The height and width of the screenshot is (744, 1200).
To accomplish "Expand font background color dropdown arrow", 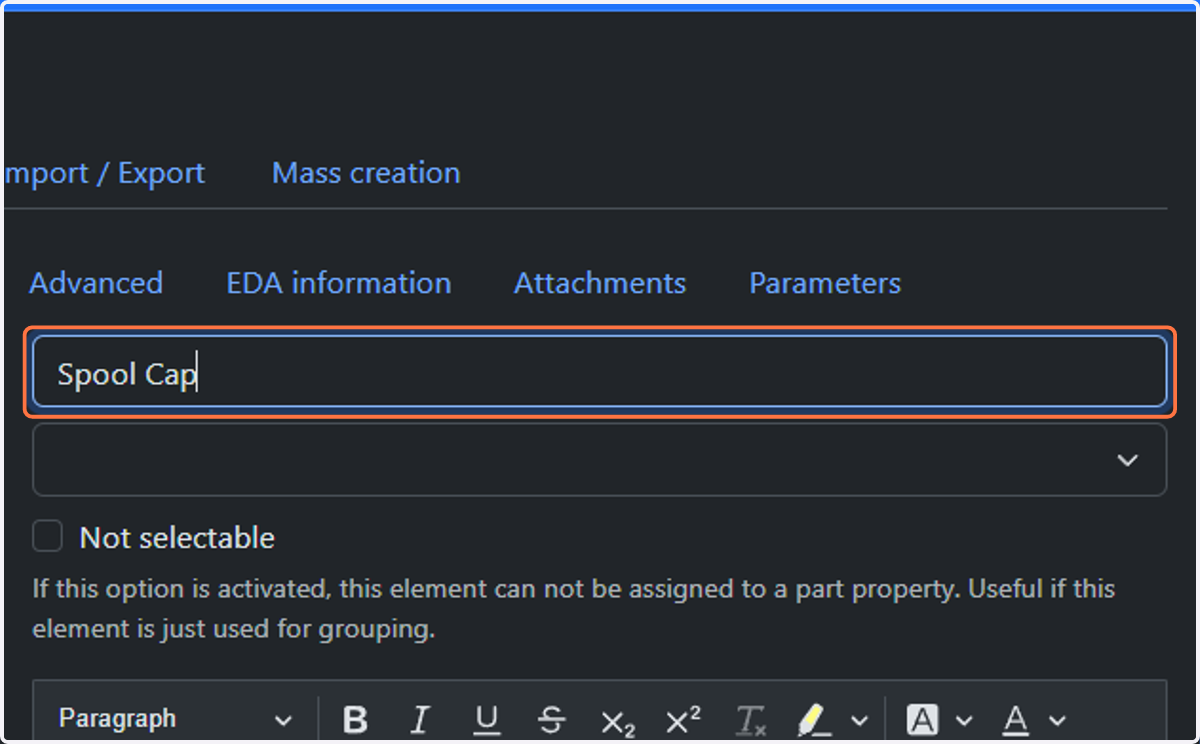I will [x=964, y=720].
